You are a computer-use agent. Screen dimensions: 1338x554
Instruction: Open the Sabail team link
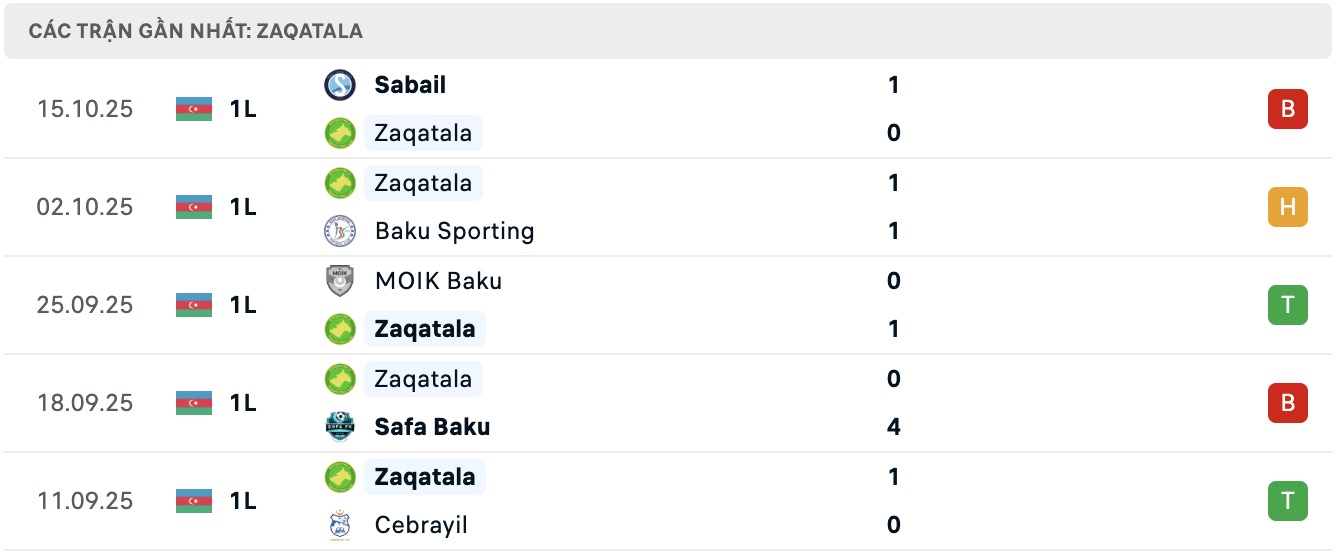click(x=410, y=85)
